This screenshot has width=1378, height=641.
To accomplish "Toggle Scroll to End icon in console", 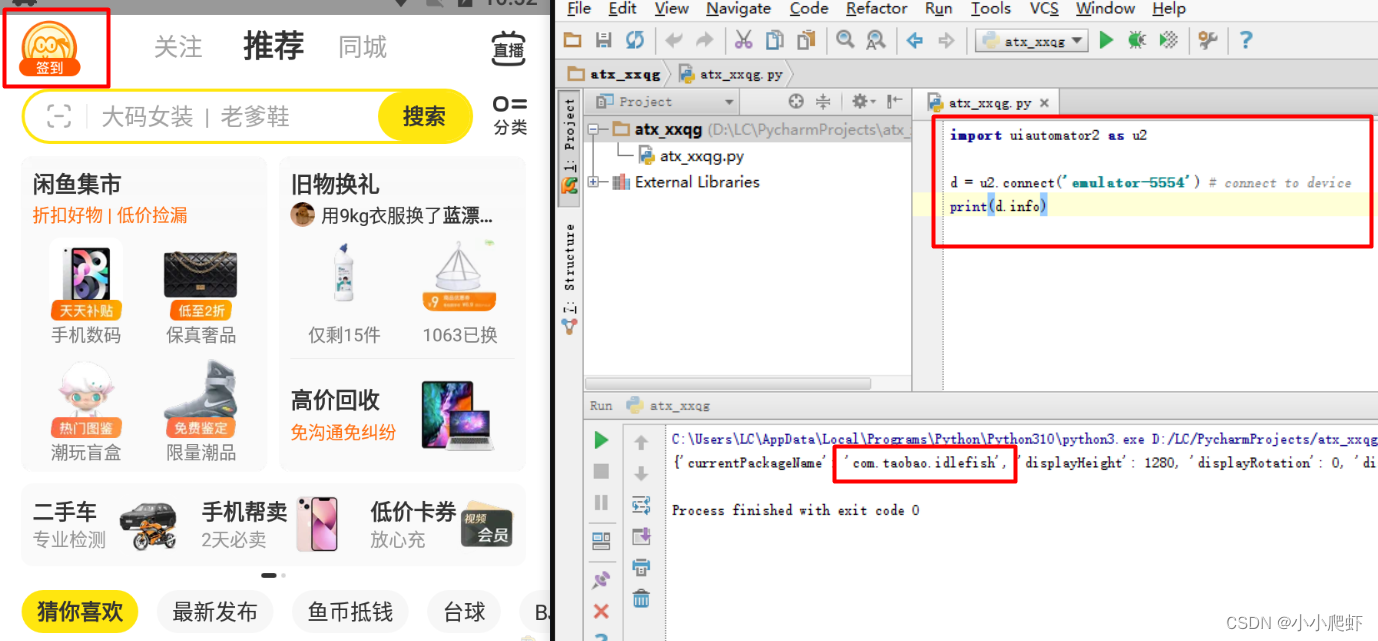I will pos(641,537).
